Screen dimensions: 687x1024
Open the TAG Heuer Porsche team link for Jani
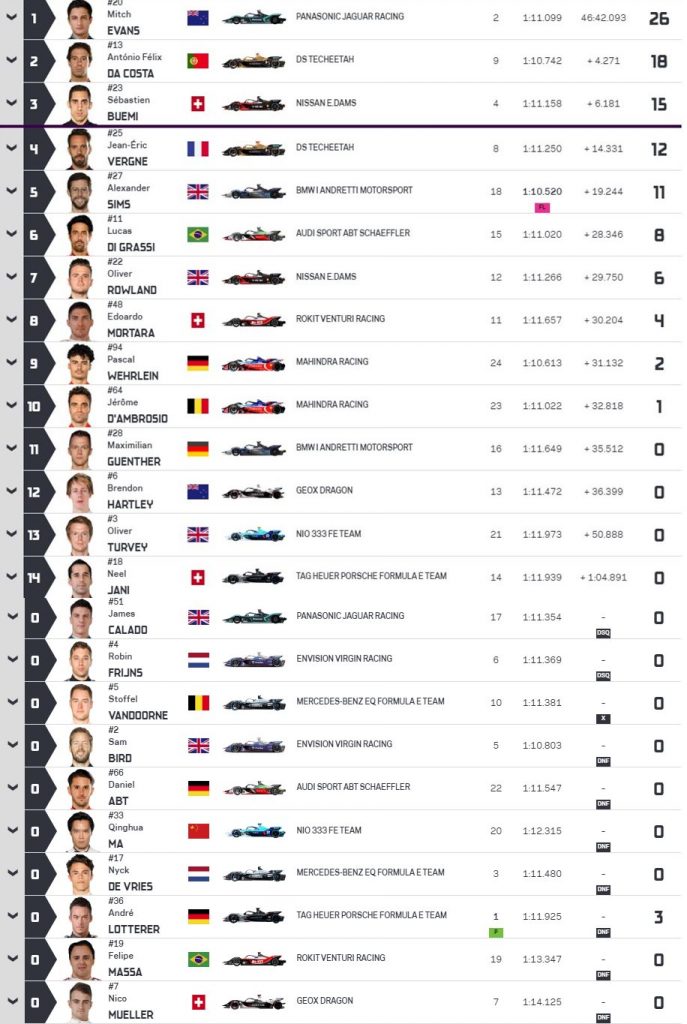[372, 576]
